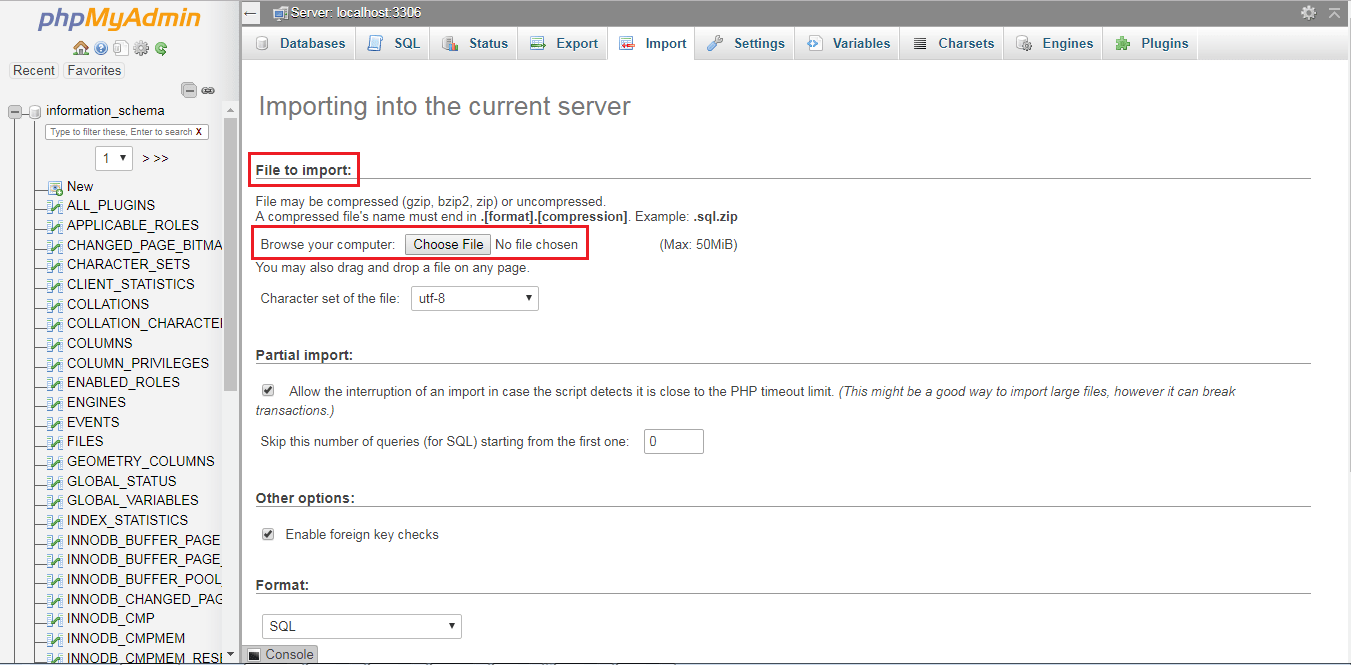Open page settings via the top-right gear icon
The width and height of the screenshot is (1351, 665).
tap(1309, 13)
